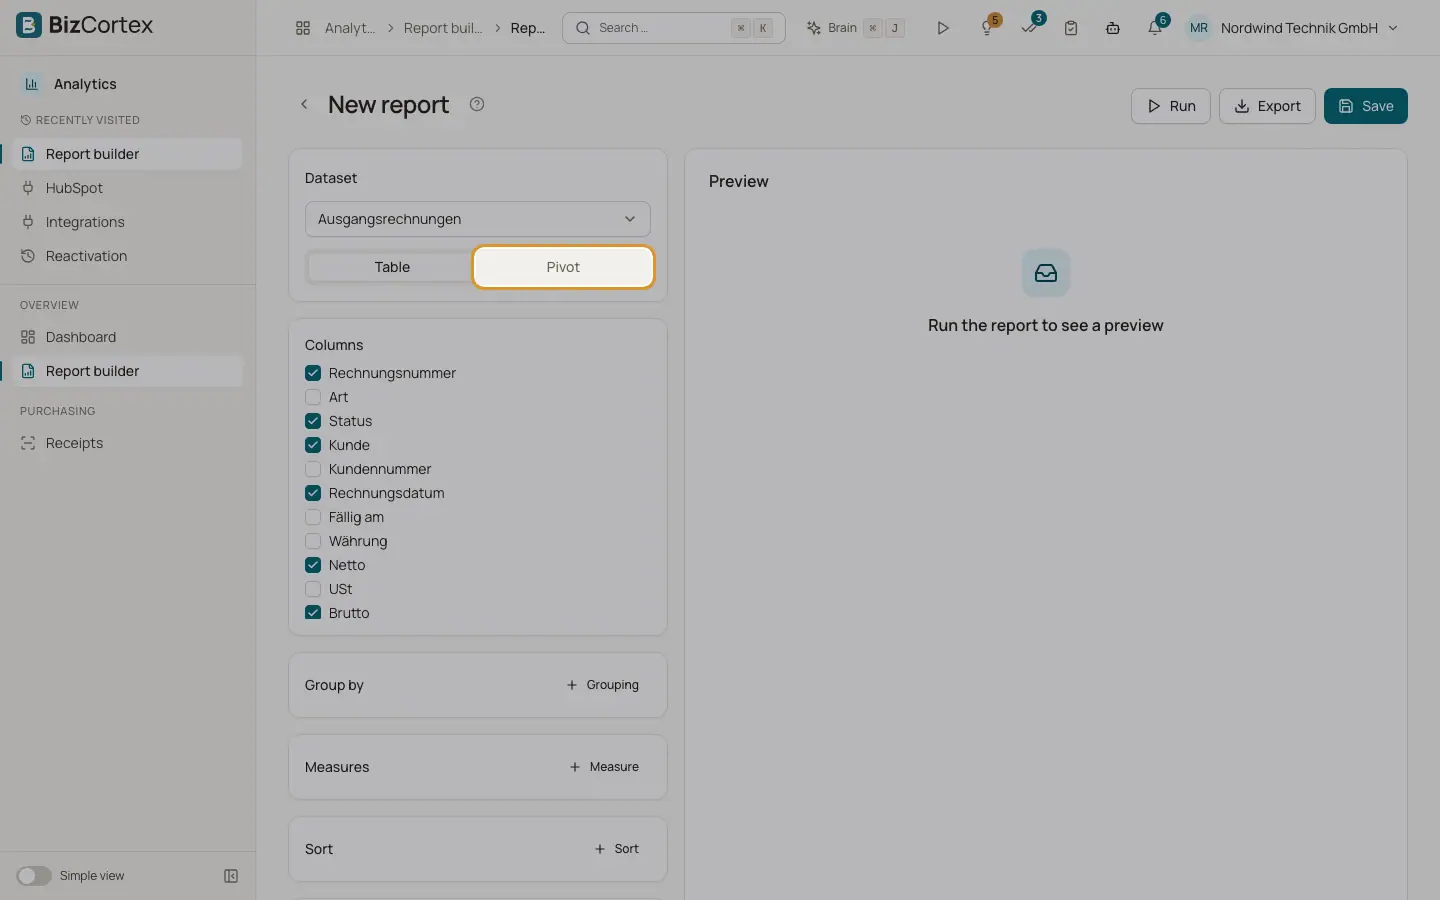Open the lightbulb insights icon
This screenshot has height=900, width=1440.
point(987,28)
